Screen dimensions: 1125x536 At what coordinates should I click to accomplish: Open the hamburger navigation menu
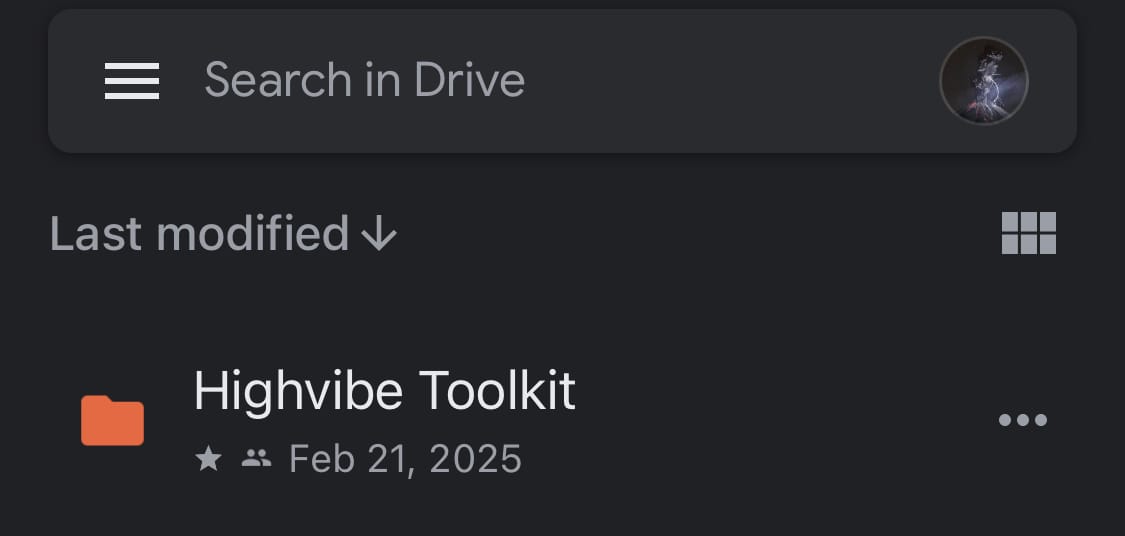coord(132,81)
